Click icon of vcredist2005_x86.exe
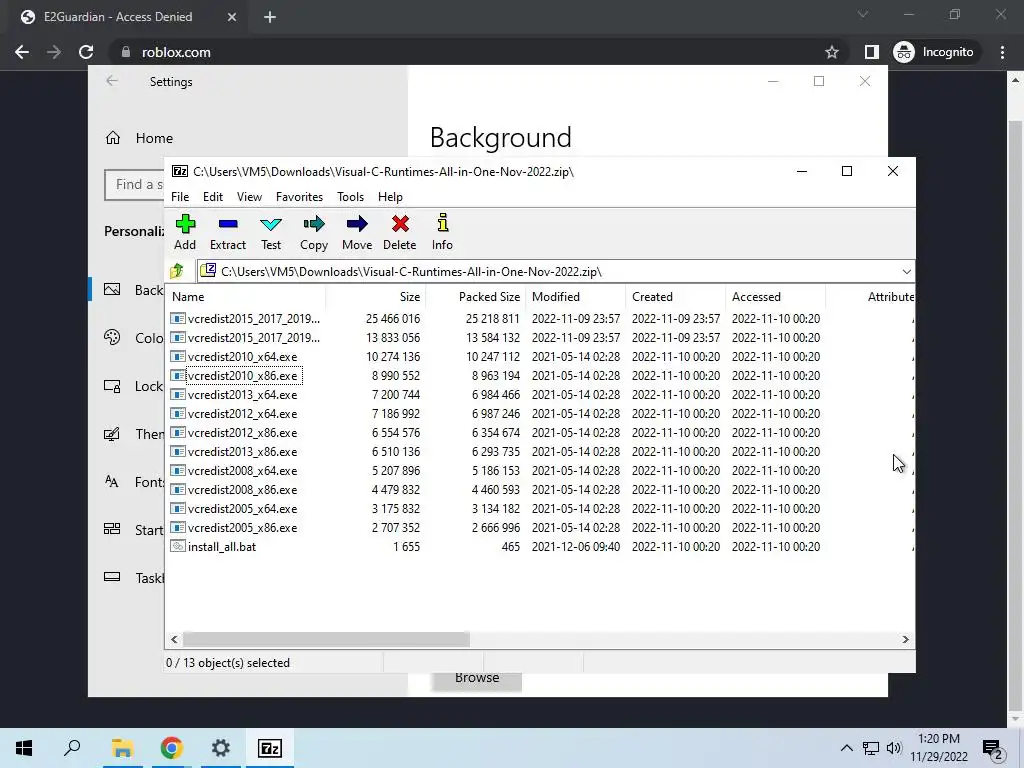1024x768 pixels. [x=178, y=528]
